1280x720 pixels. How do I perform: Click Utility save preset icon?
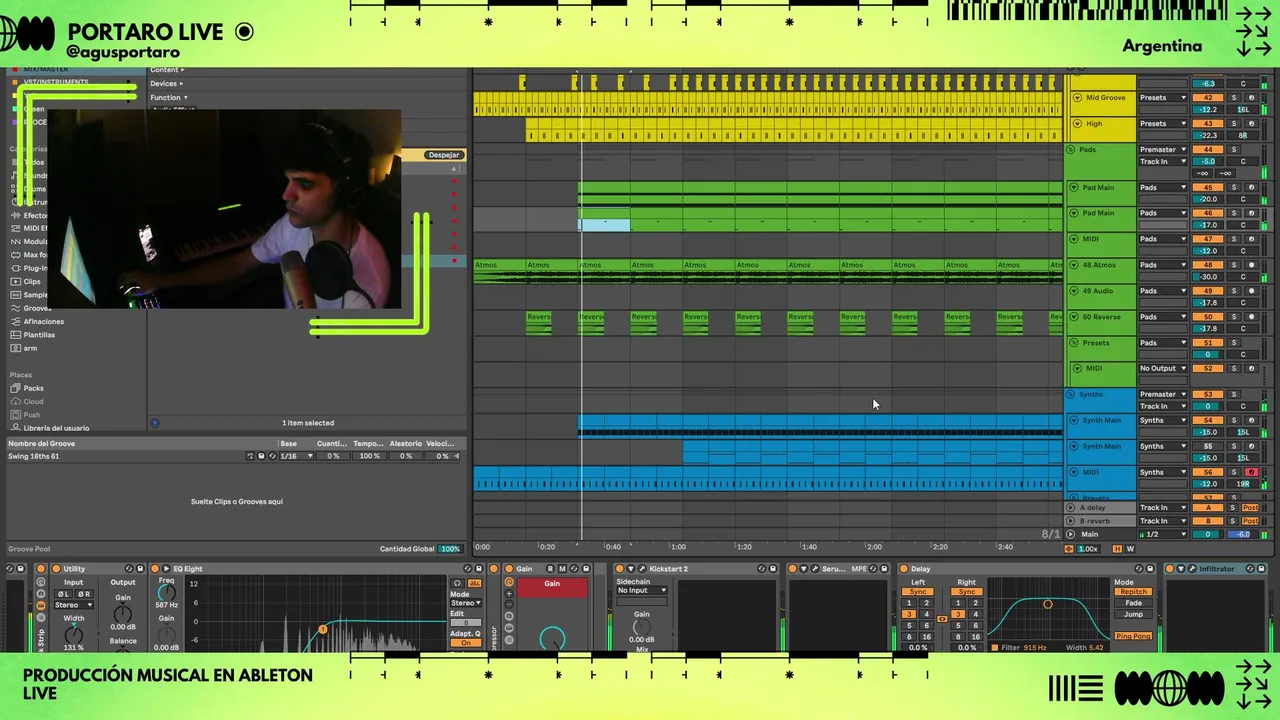pos(140,568)
